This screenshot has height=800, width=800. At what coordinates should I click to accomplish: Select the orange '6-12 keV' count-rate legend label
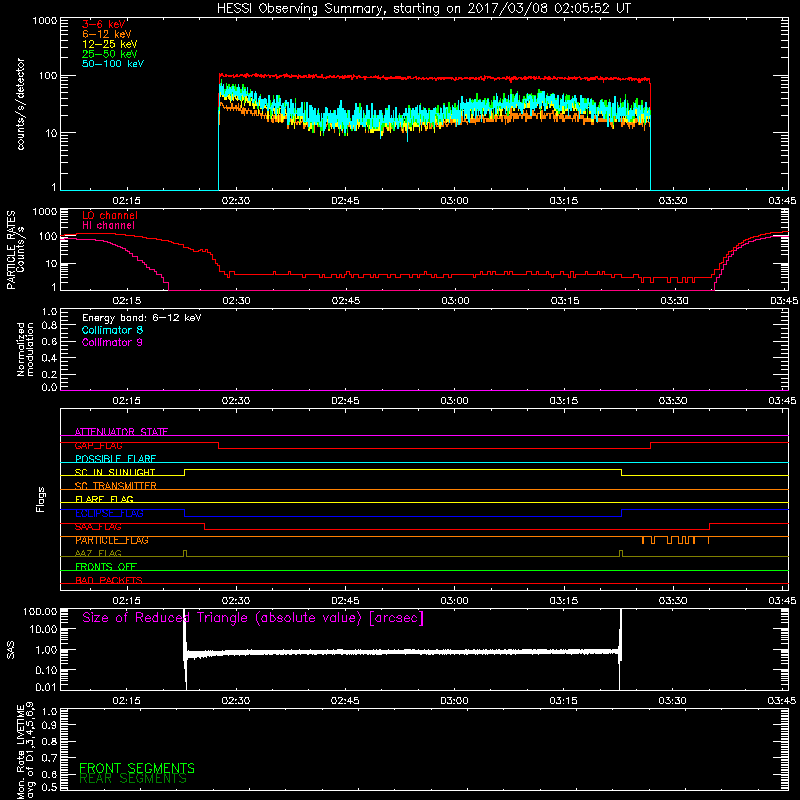[107, 34]
